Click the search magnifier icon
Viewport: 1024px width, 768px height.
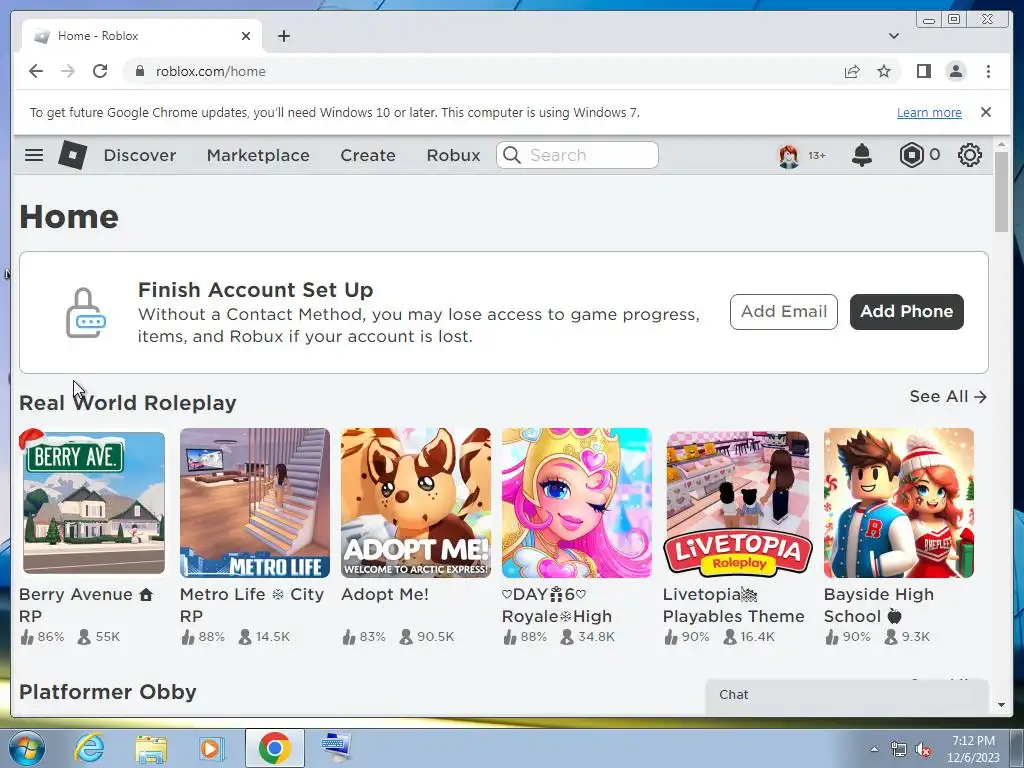click(x=512, y=155)
